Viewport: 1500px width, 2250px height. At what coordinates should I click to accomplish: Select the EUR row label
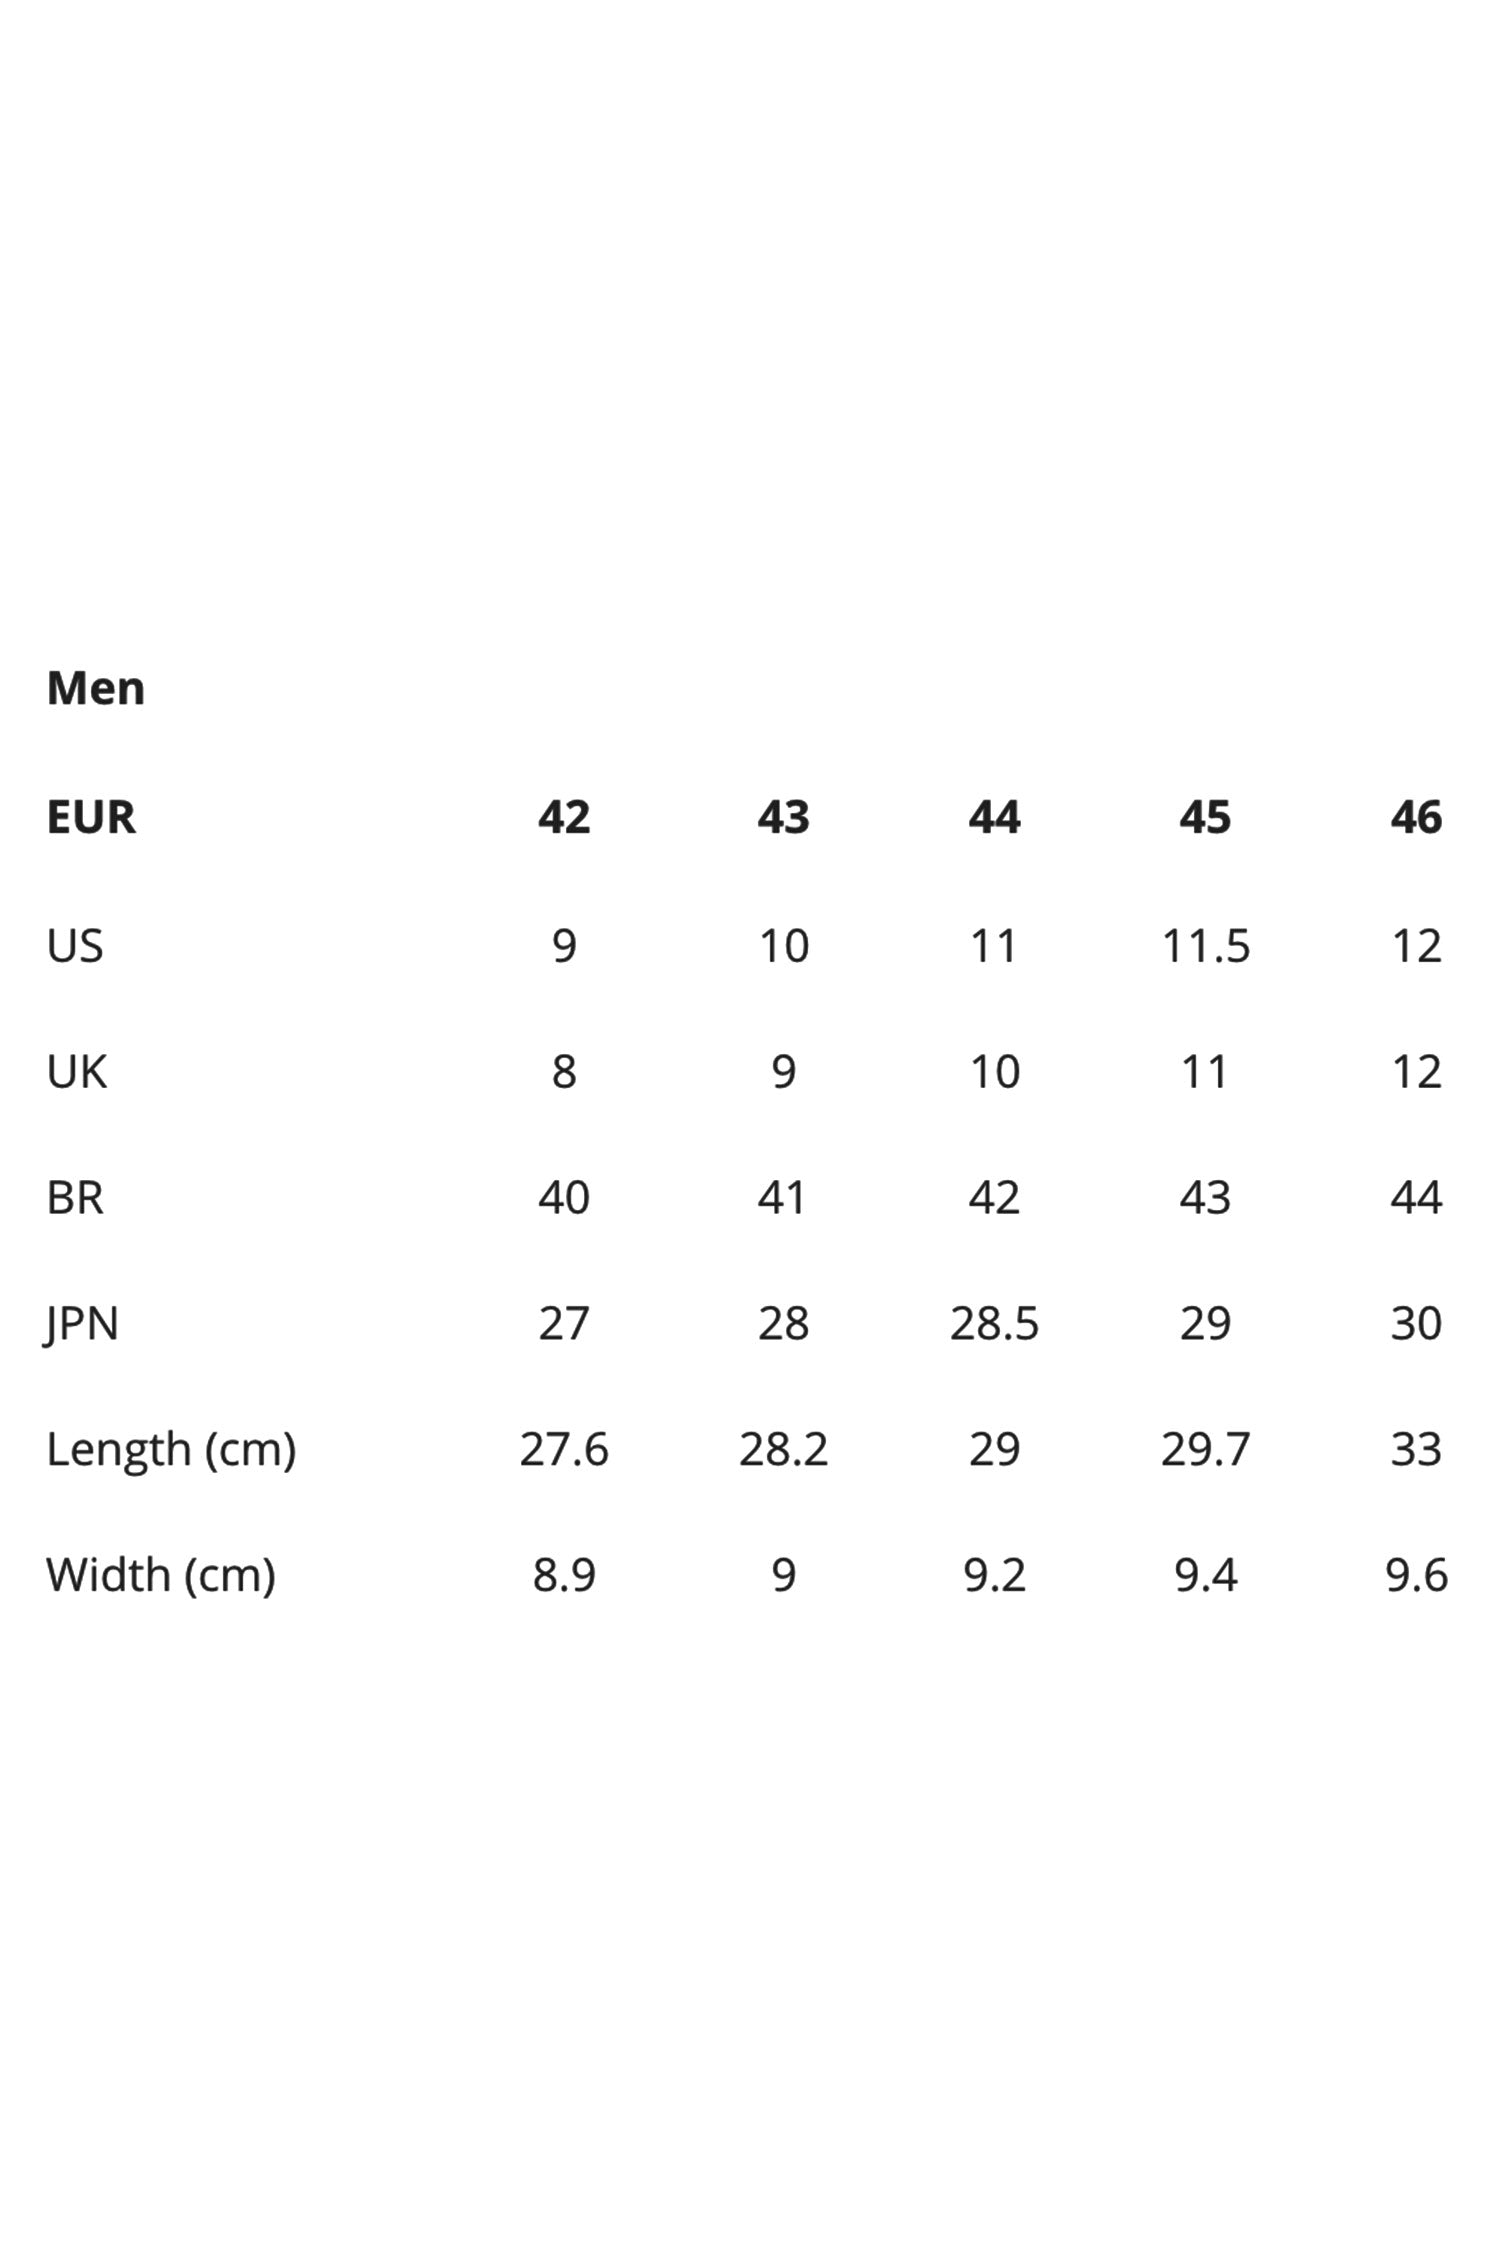coord(91,817)
